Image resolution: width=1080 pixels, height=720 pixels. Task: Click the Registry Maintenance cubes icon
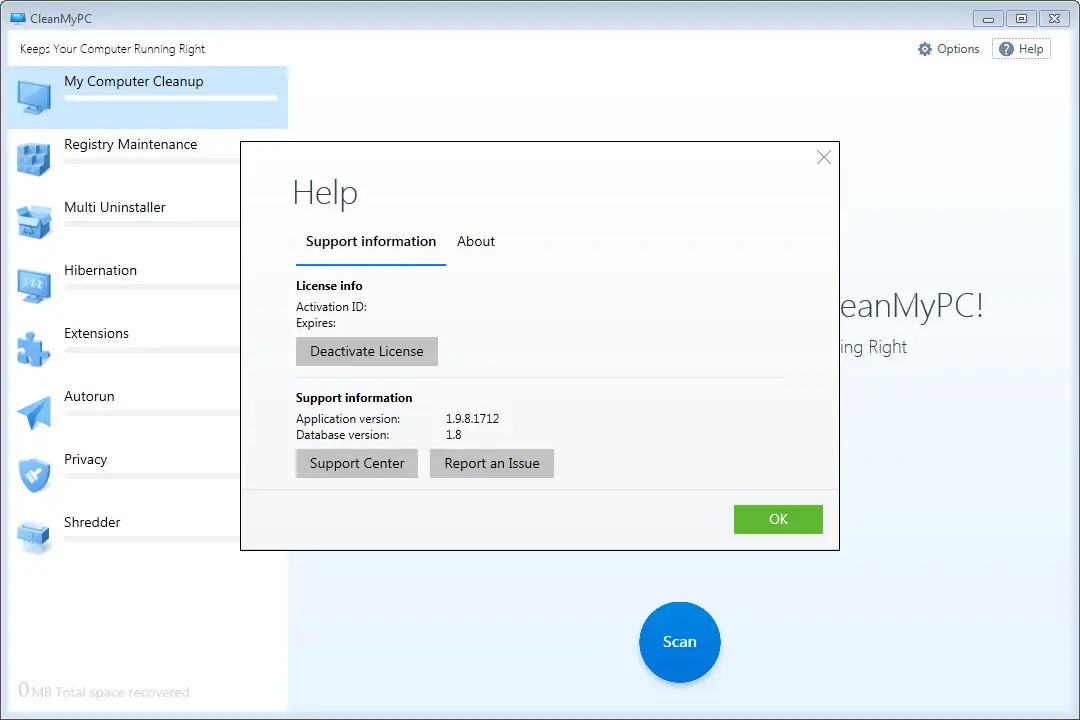34,159
